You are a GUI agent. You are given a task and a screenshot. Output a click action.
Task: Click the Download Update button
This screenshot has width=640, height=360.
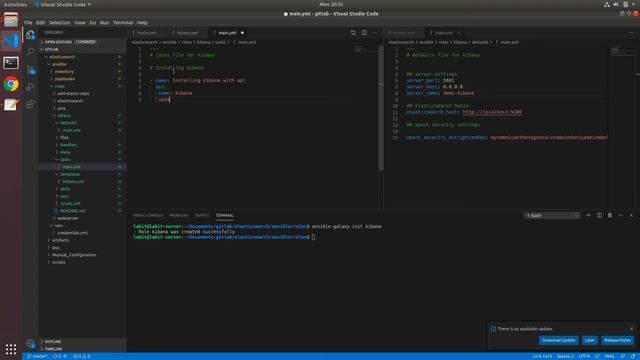coord(558,340)
